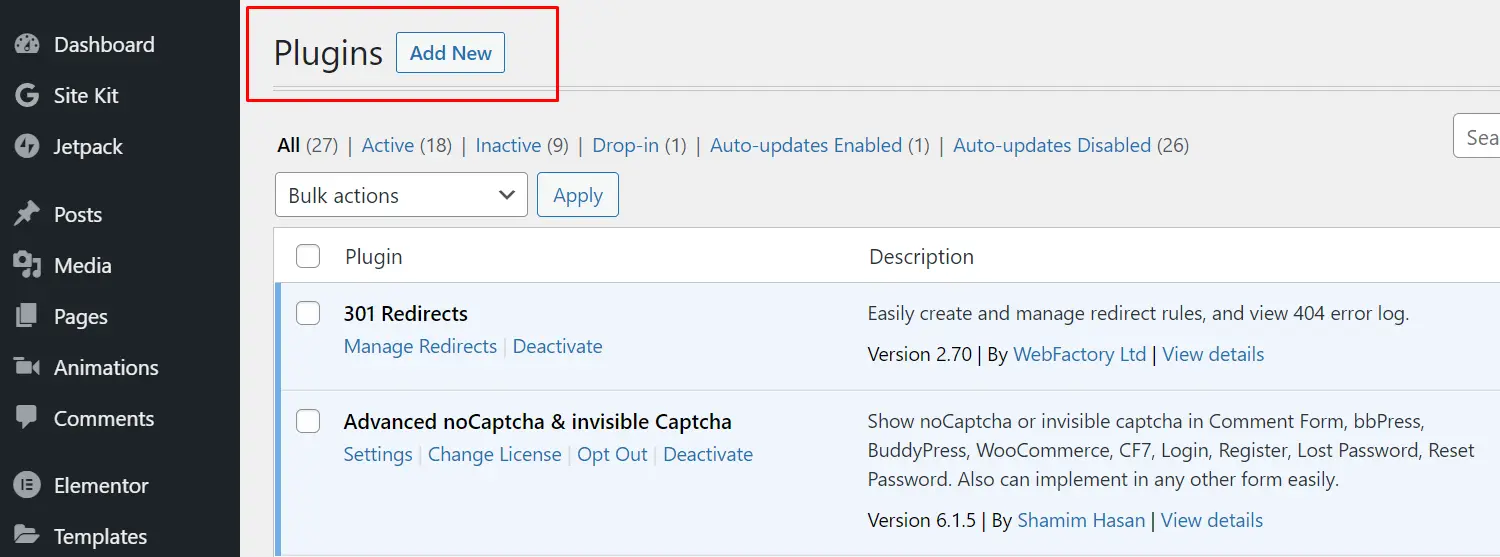Check the Advanced noCaptcha plugin checkbox
The image size is (1500, 557).
click(x=308, y=421)
